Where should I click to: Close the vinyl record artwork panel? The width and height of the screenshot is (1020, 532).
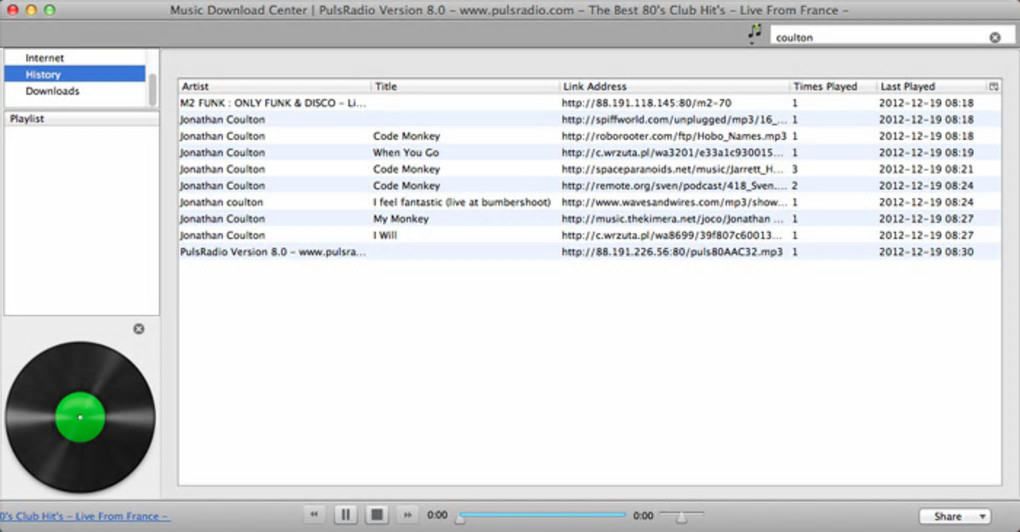click(139, 329)
